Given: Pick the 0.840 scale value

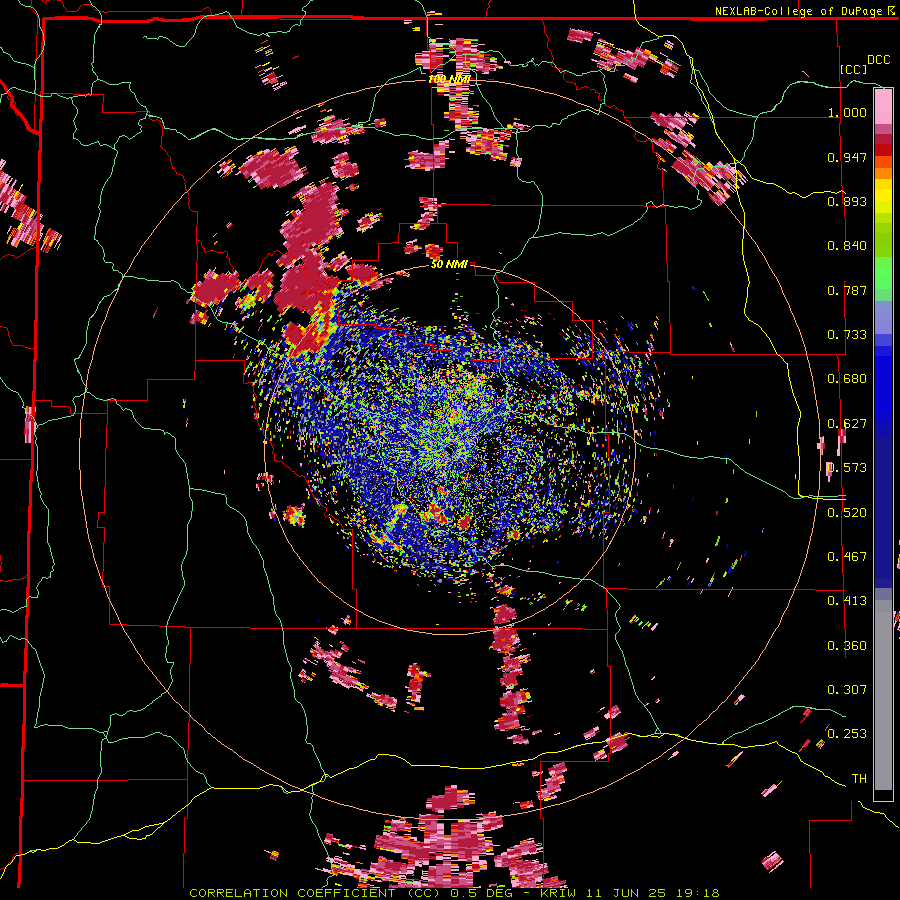Looking at the screenshot, I should click(847, 246).
